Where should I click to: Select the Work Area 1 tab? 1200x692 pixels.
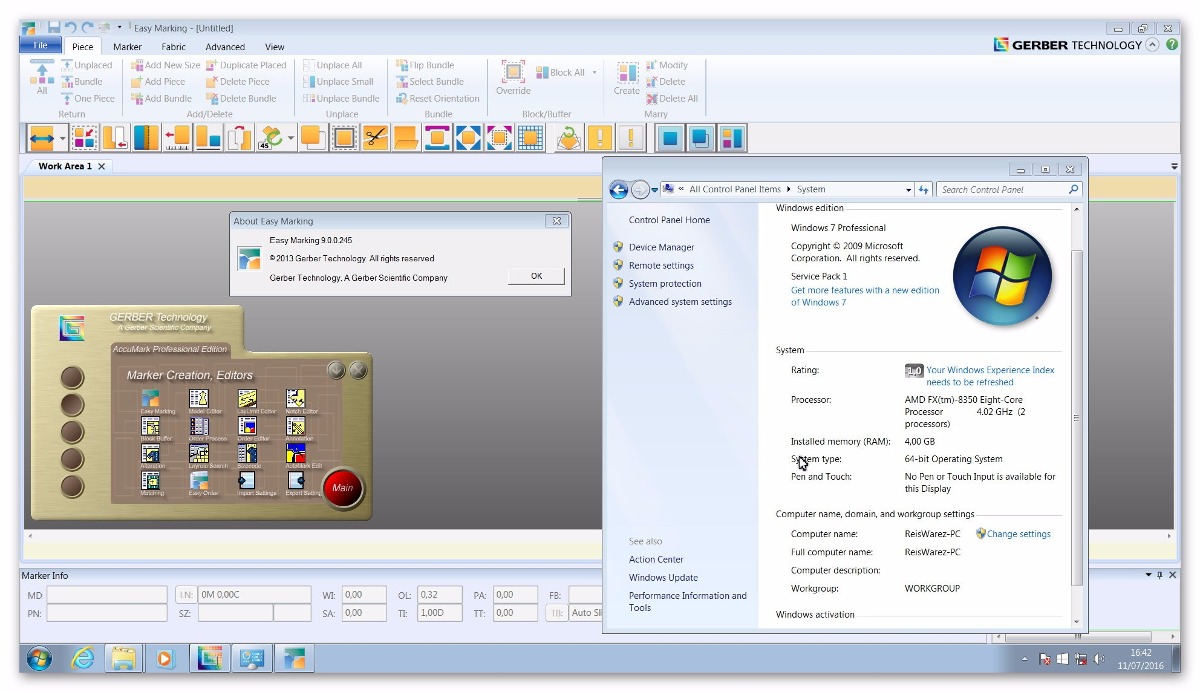[65, 166]
